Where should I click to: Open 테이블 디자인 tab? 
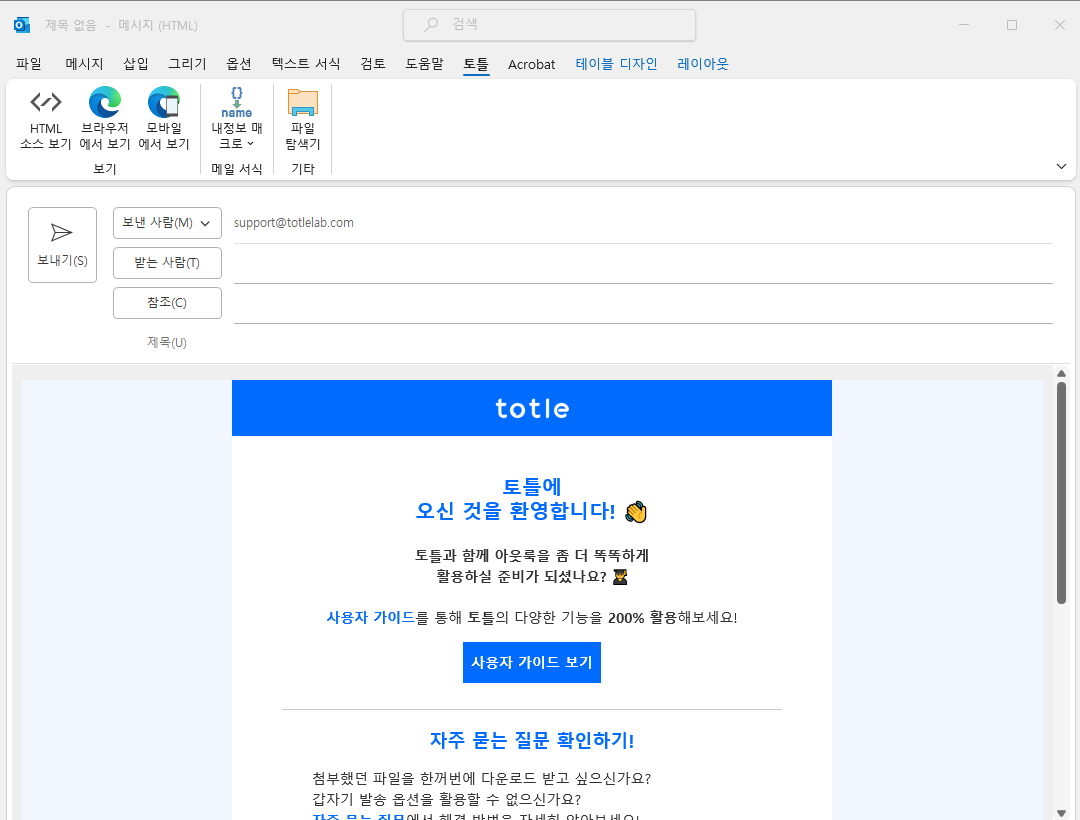click(616, 64)
